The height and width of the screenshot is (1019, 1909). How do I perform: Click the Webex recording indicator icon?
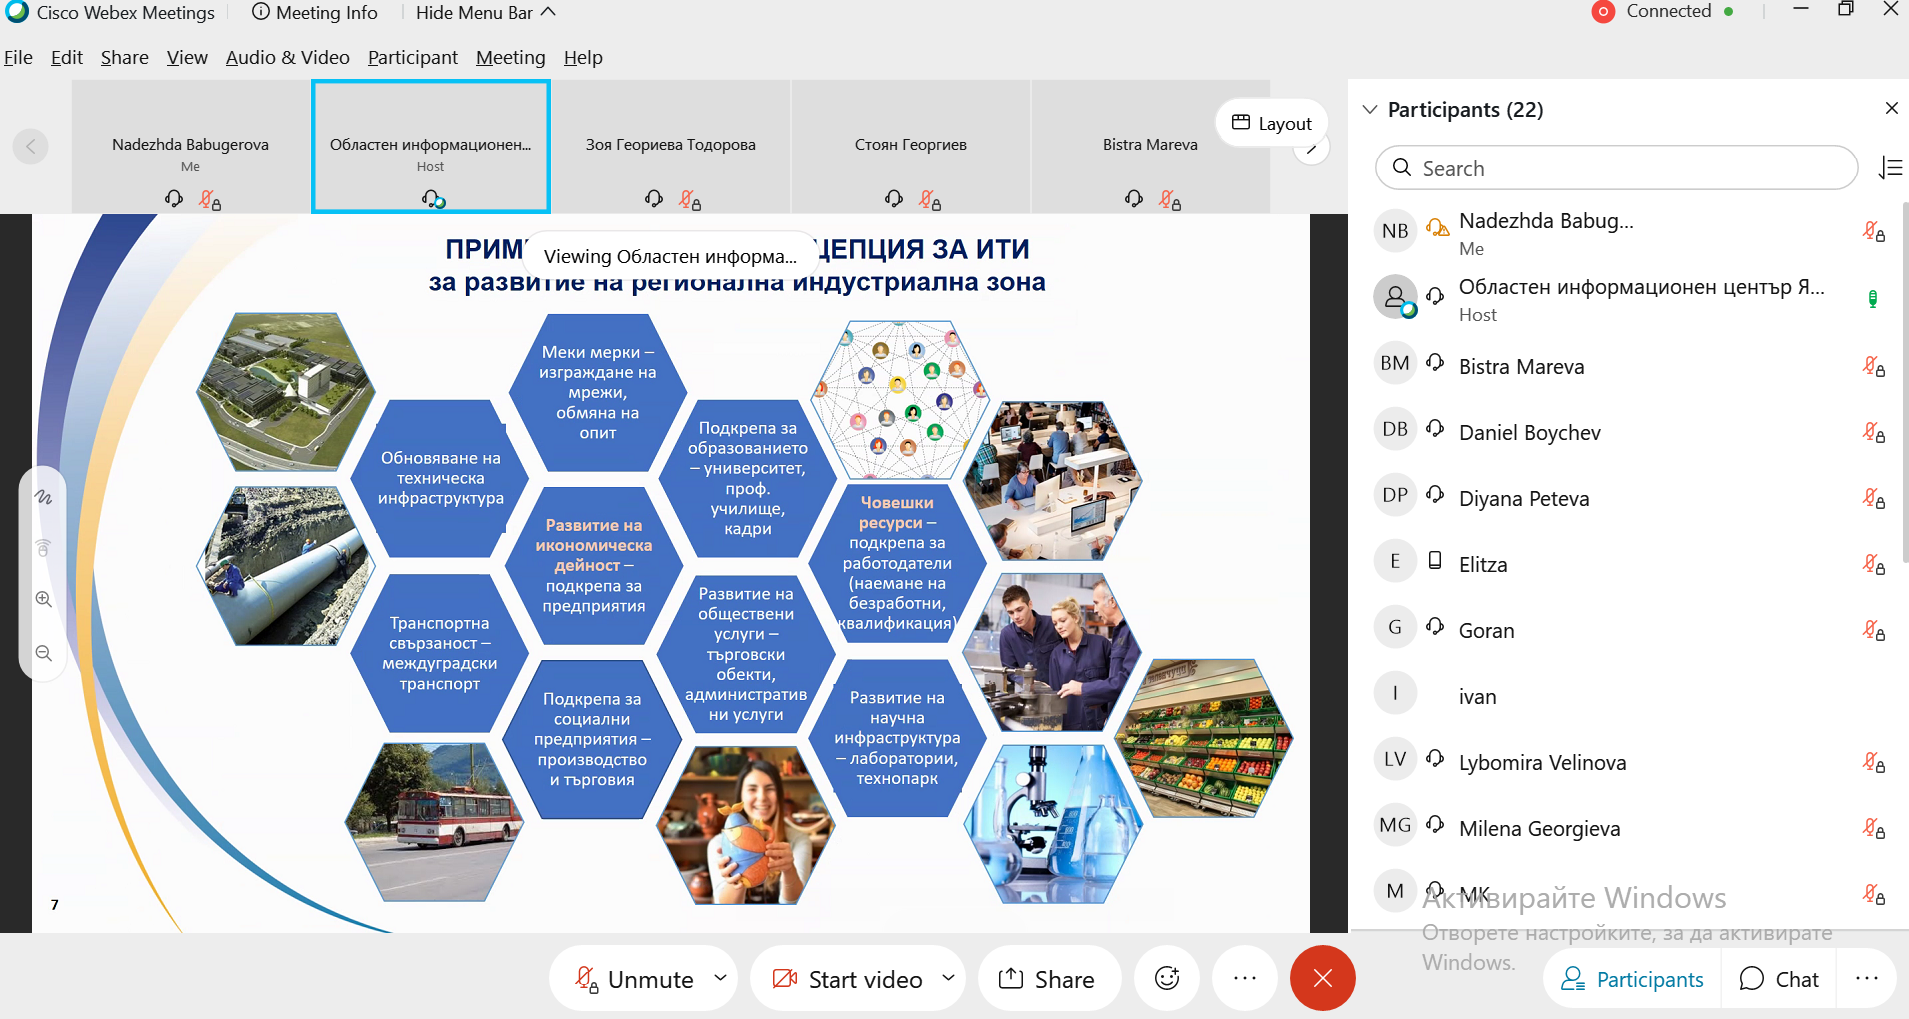tap(1603, 12)
